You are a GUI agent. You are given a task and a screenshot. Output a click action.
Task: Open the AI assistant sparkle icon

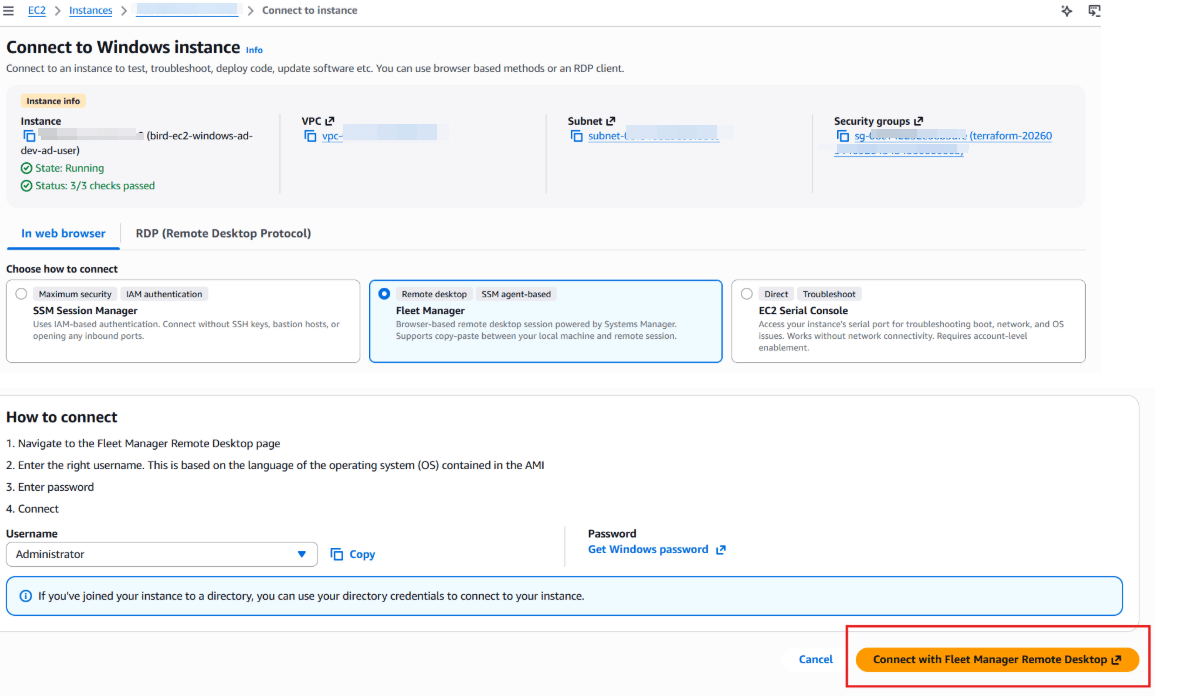(1066, 11)
